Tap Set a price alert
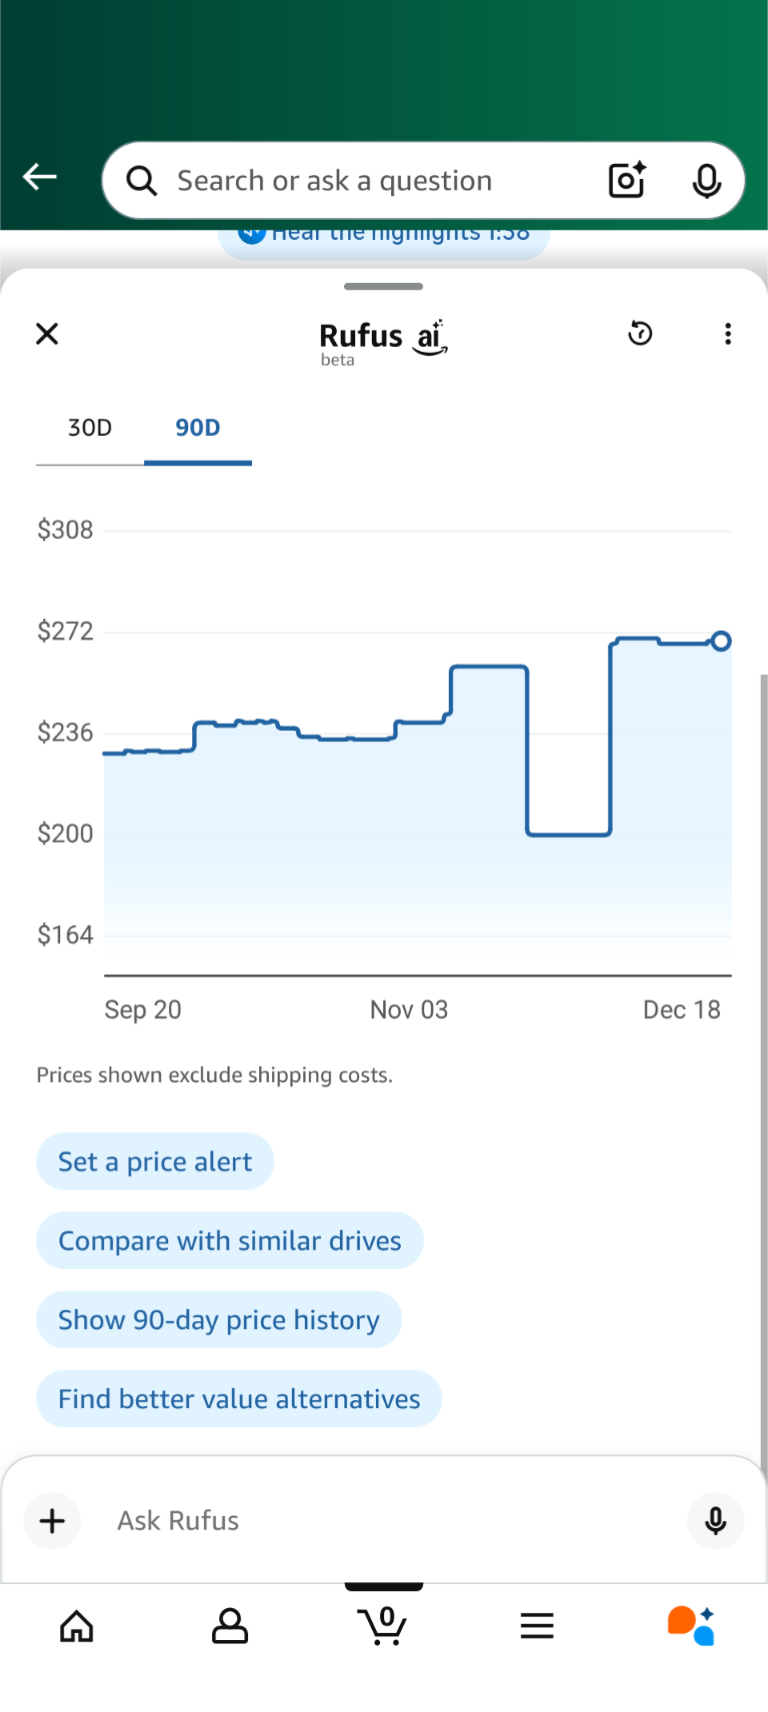768x1712 pixels. click(155, 1162)
